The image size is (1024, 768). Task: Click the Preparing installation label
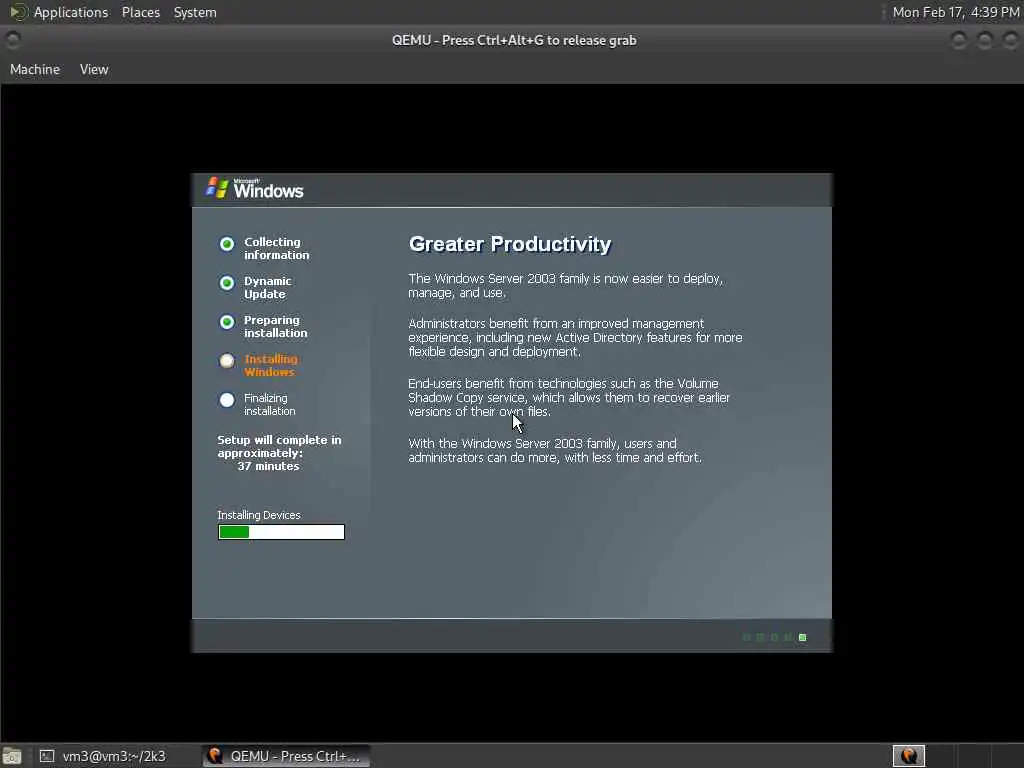[x=276, y=327]
